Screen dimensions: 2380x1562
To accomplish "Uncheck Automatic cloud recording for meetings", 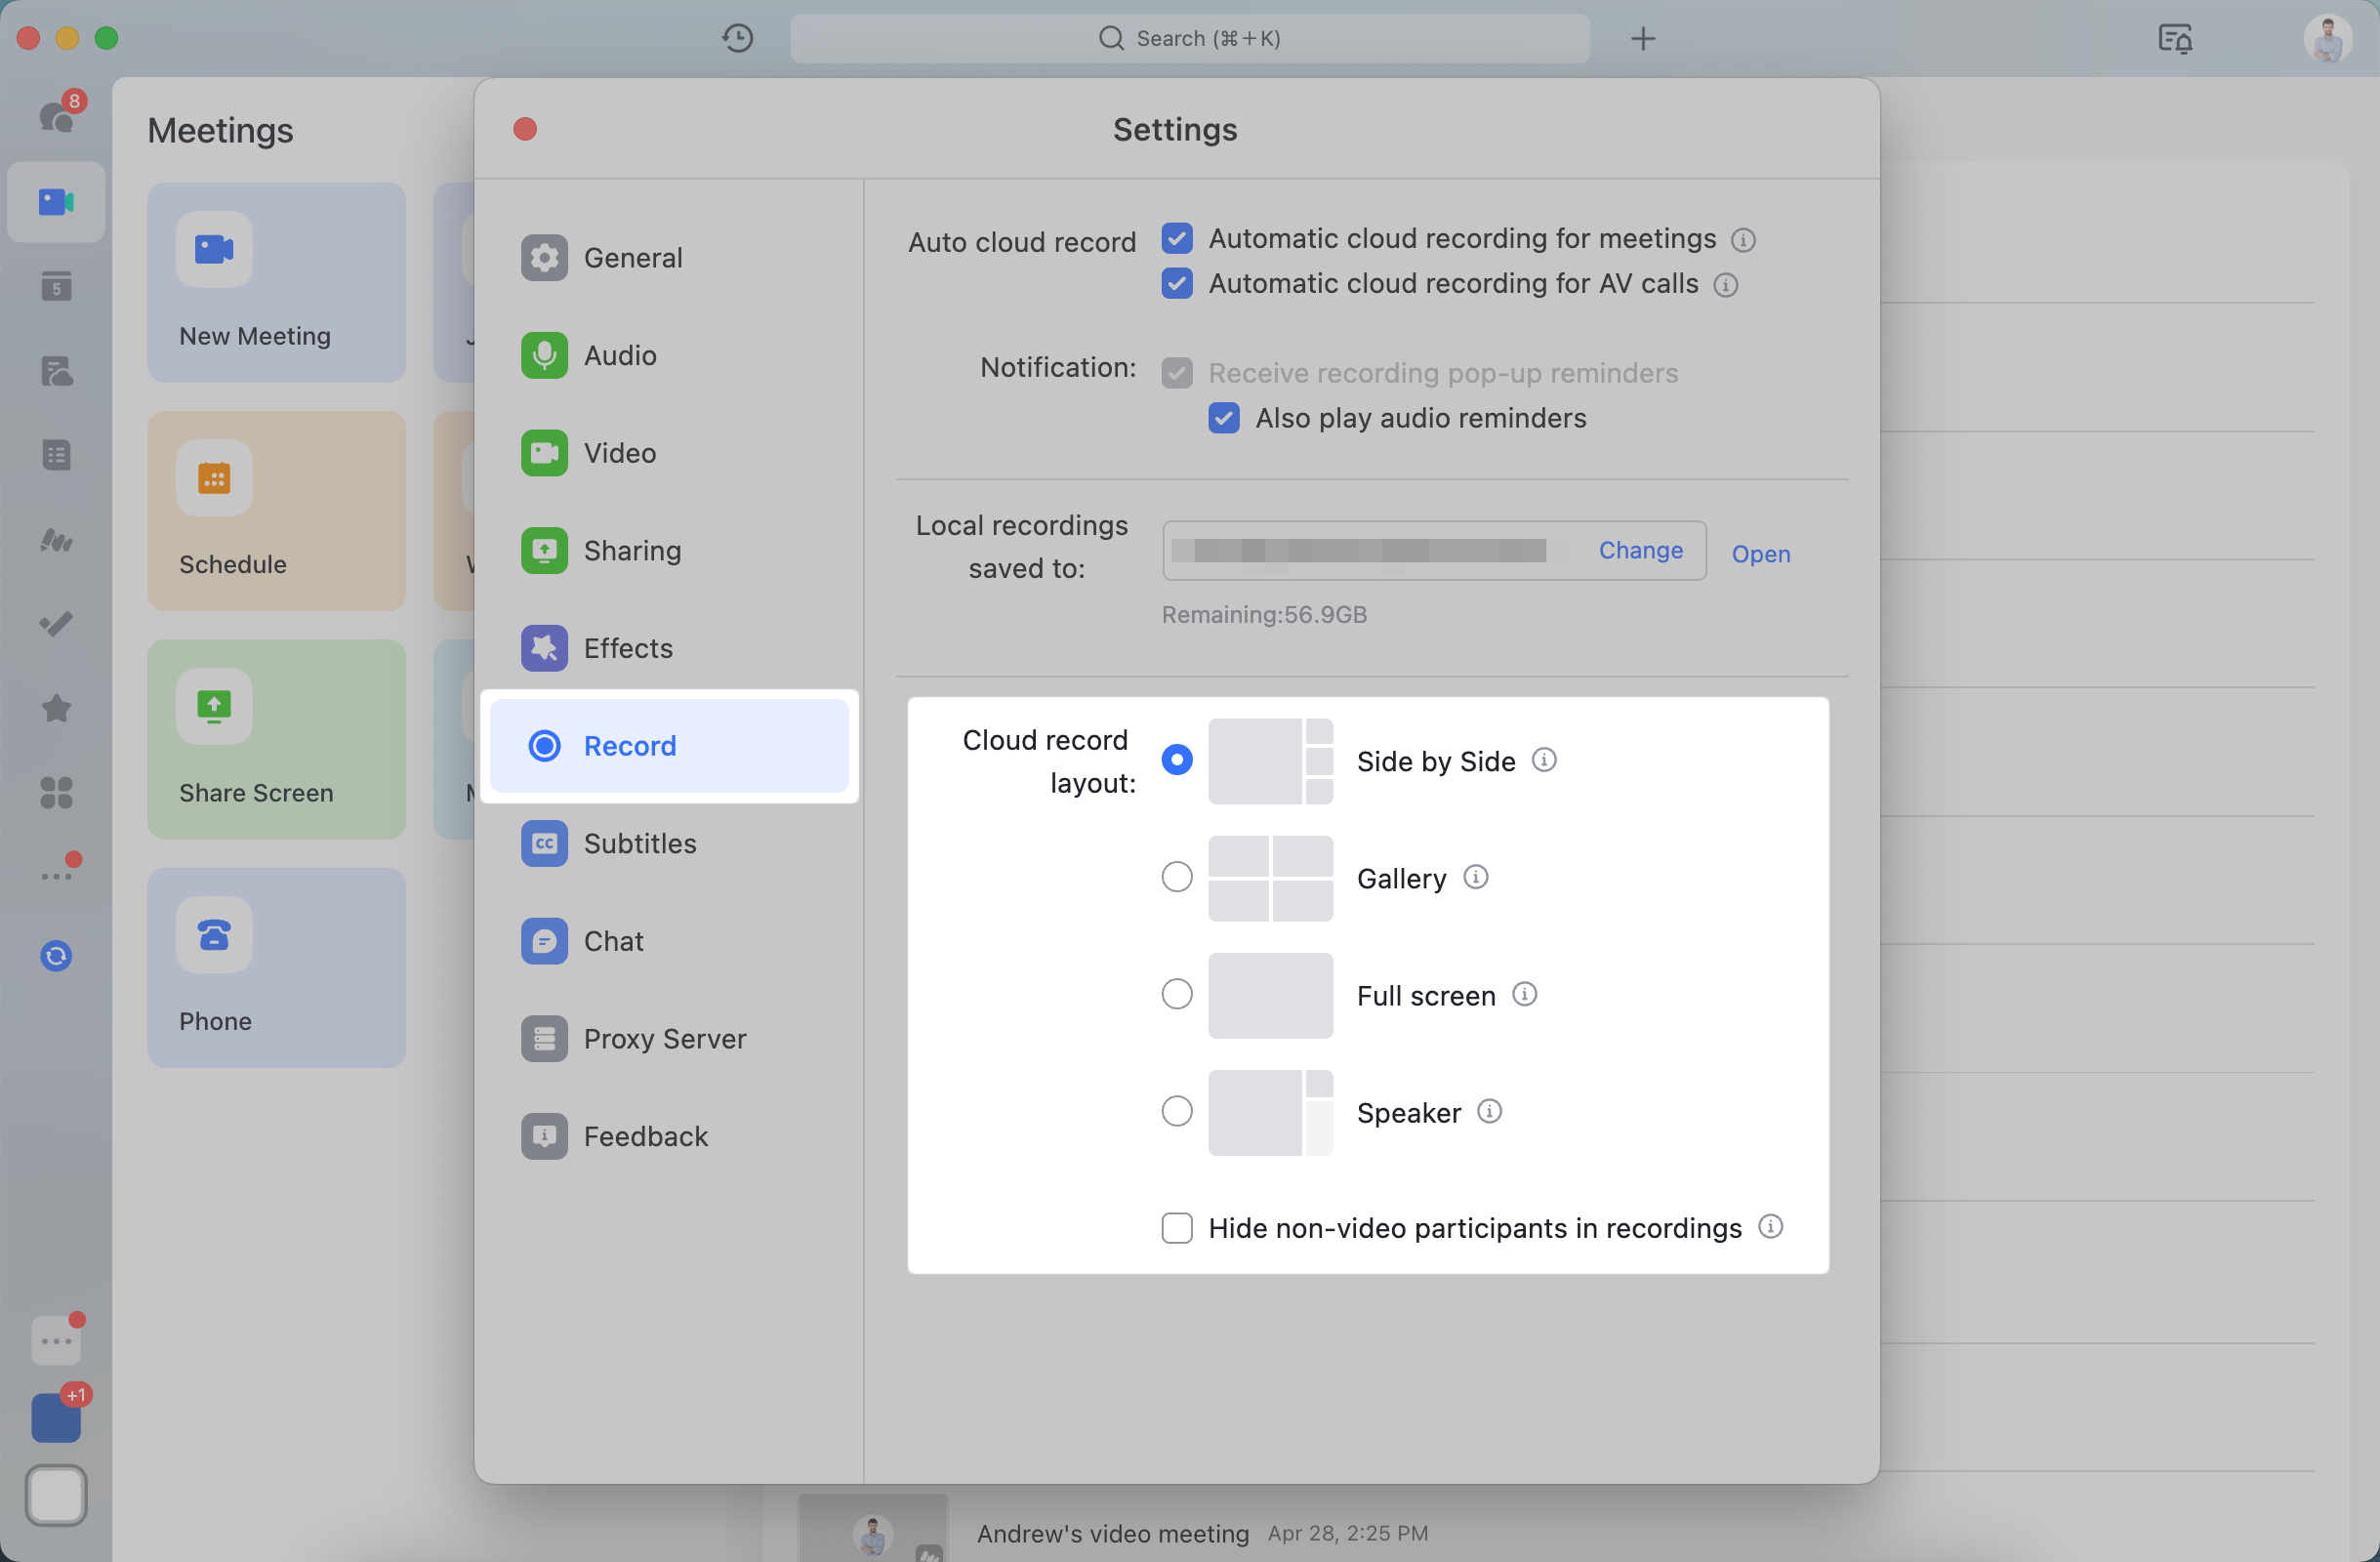I will pyautogui.click(x=1176, y=239).
